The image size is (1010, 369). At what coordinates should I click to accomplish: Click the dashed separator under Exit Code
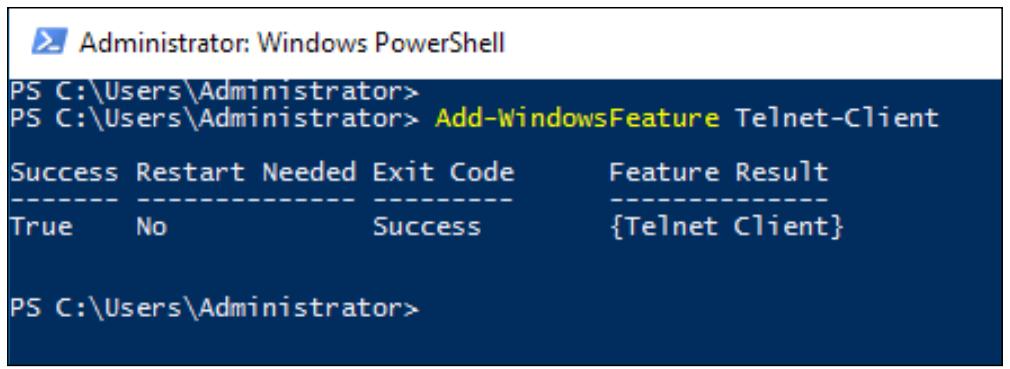click(443, 199)
